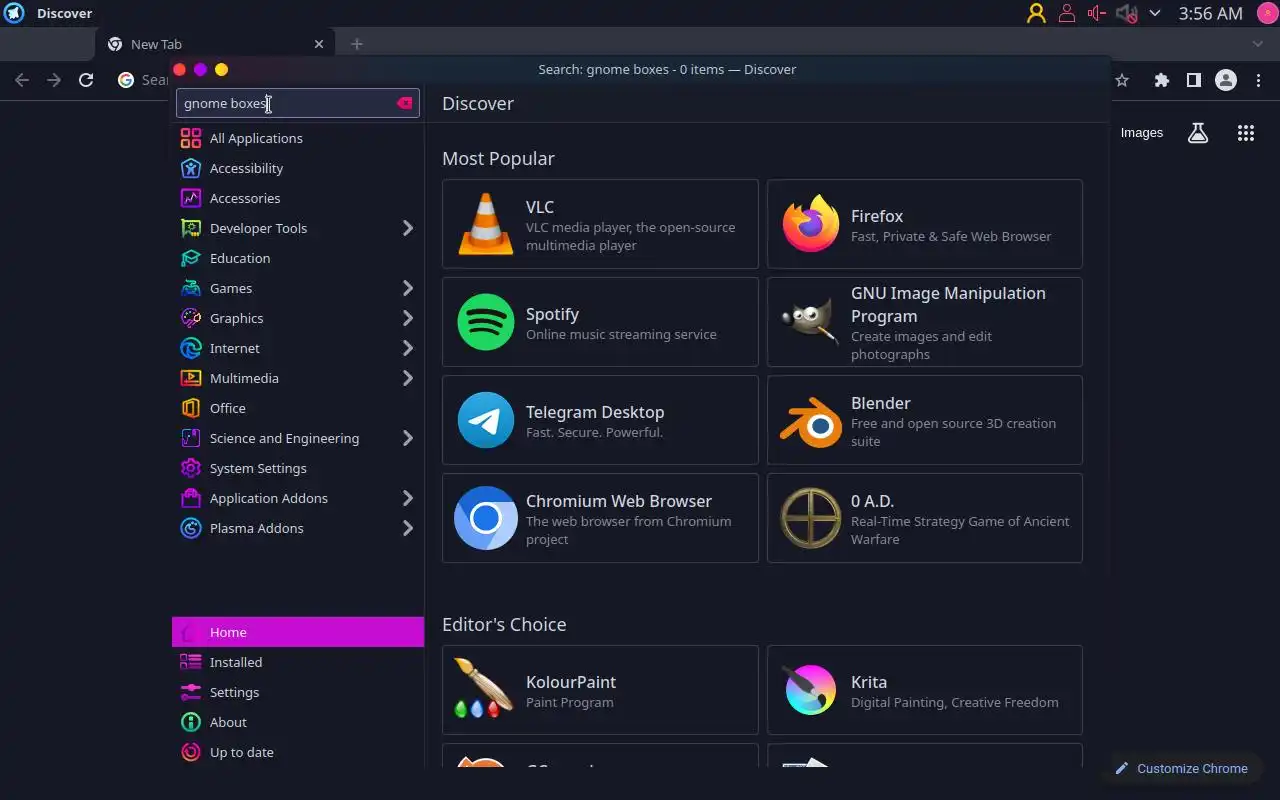This screenshot has width=1280, height=800.
Task: Clear the gnome boxes search text
Action: pyautogui.click(x=404, y=103)
